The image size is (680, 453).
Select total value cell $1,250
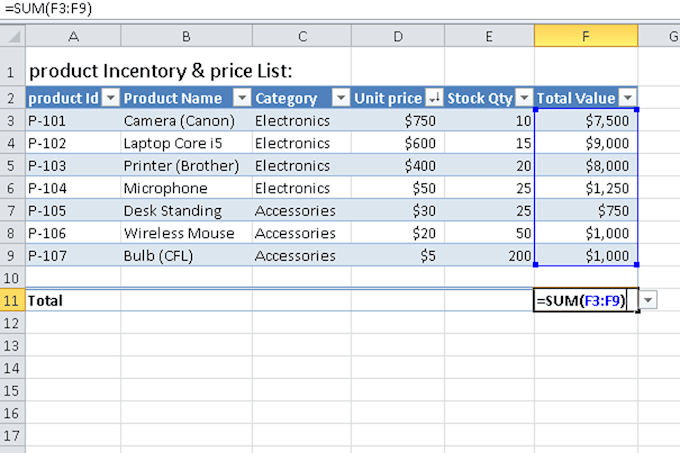click(586, 188)
